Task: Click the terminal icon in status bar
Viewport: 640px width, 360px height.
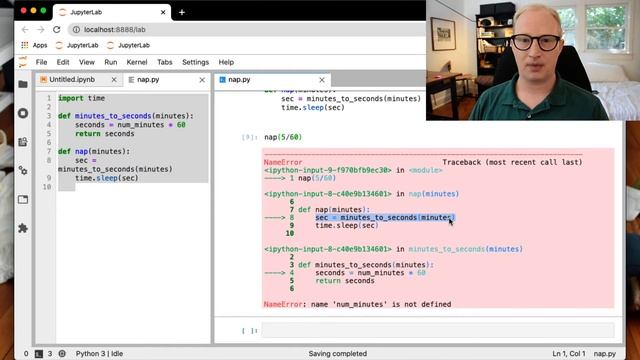Action: tap(39, 354)
